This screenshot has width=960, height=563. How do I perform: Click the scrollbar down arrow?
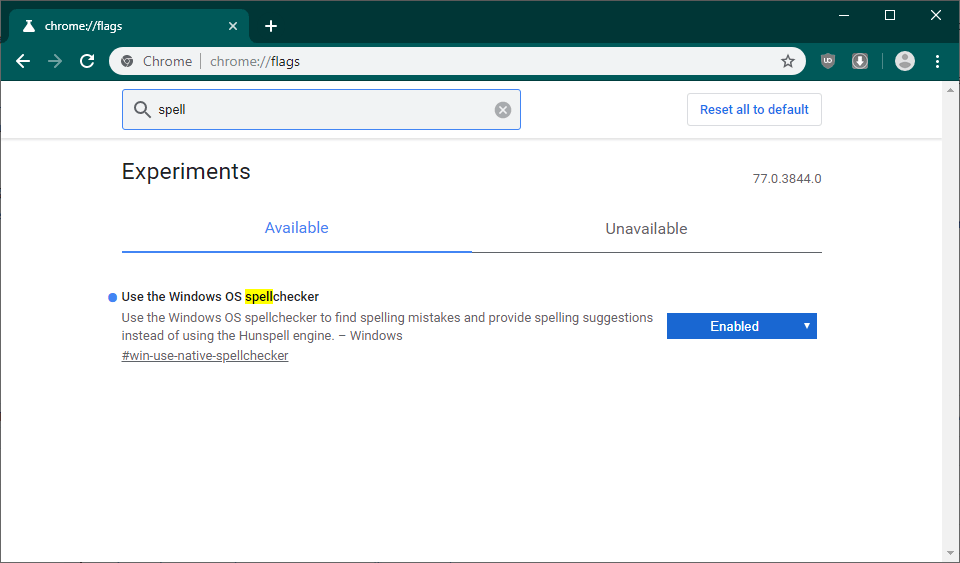(950, 554)
